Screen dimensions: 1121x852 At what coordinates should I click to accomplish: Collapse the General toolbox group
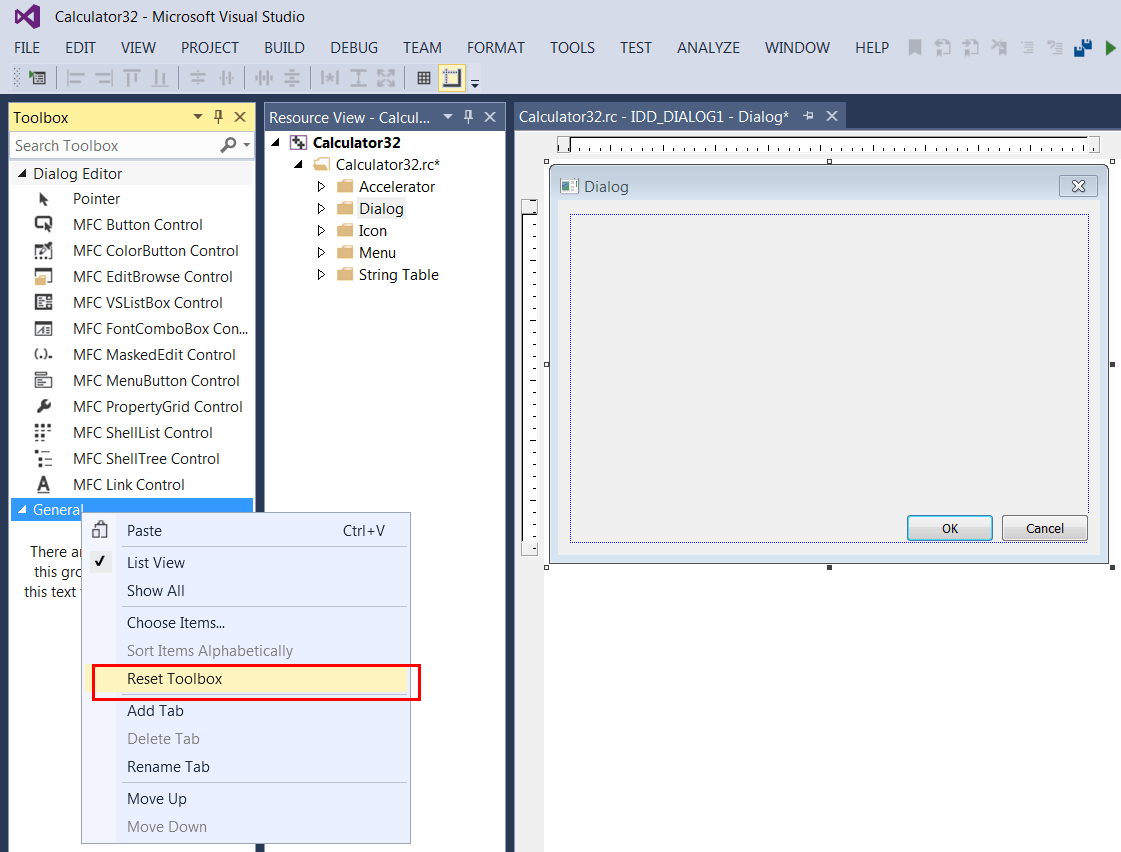point(22,510)
